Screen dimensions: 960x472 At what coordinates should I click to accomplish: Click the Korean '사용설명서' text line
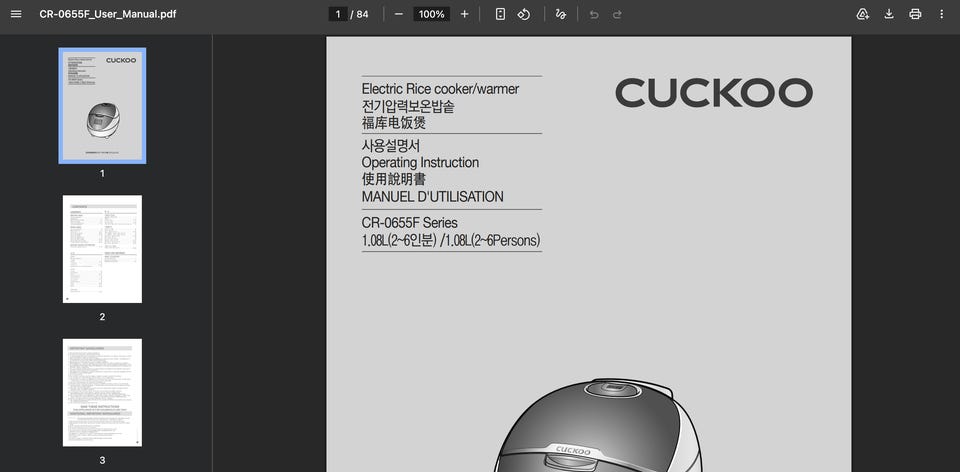391,146
